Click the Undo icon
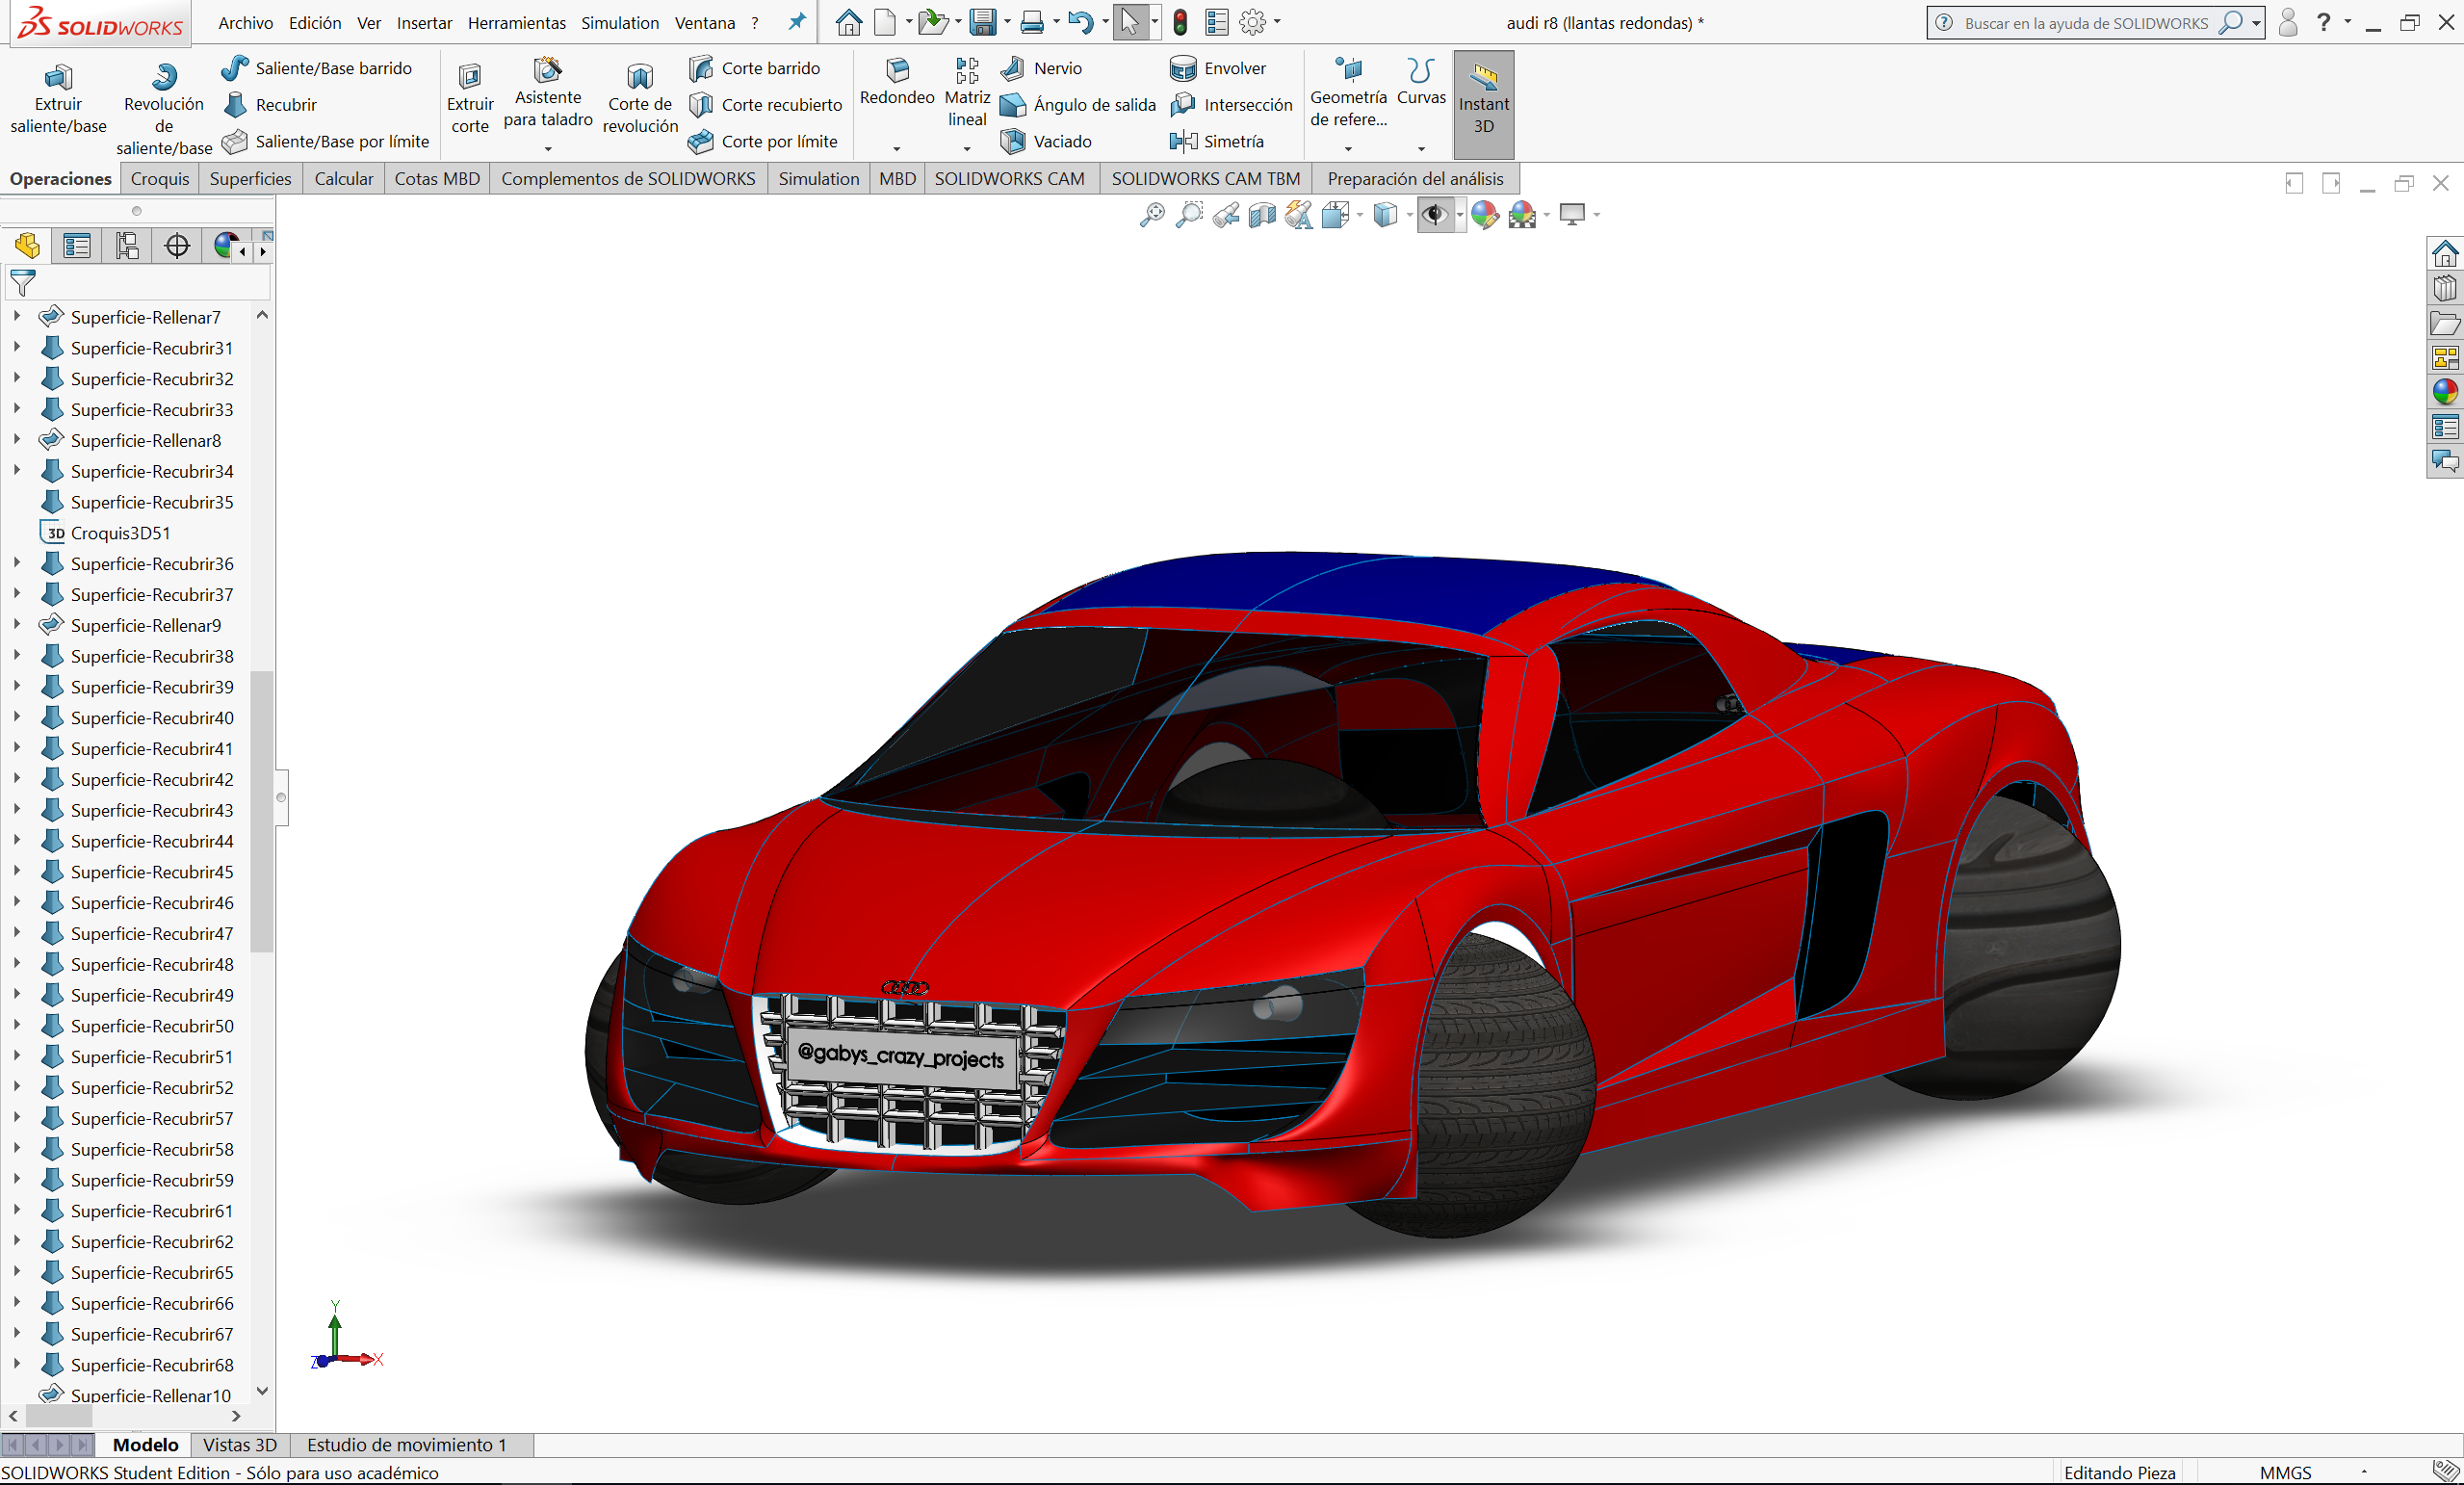2464x1485 pixels. point(1079,22)
